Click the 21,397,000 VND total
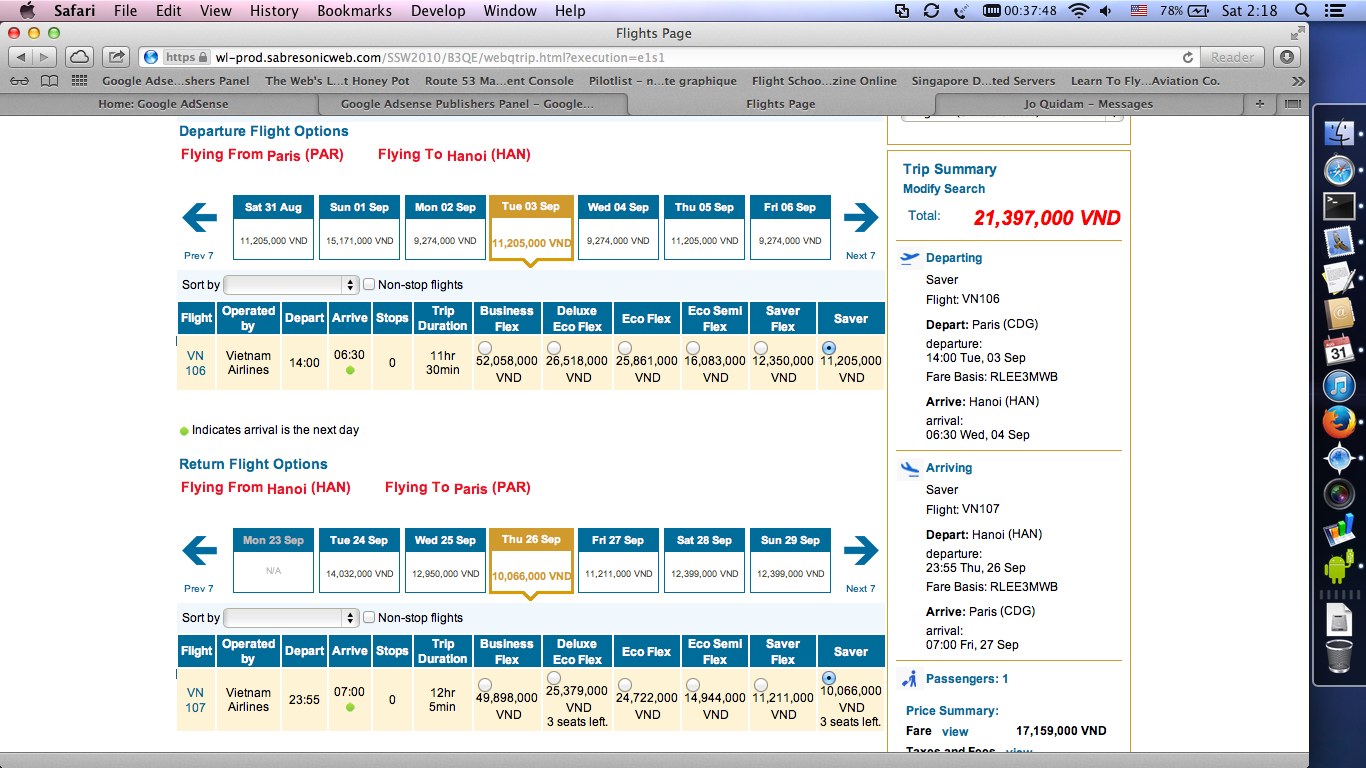 [x=1047, y=217]
